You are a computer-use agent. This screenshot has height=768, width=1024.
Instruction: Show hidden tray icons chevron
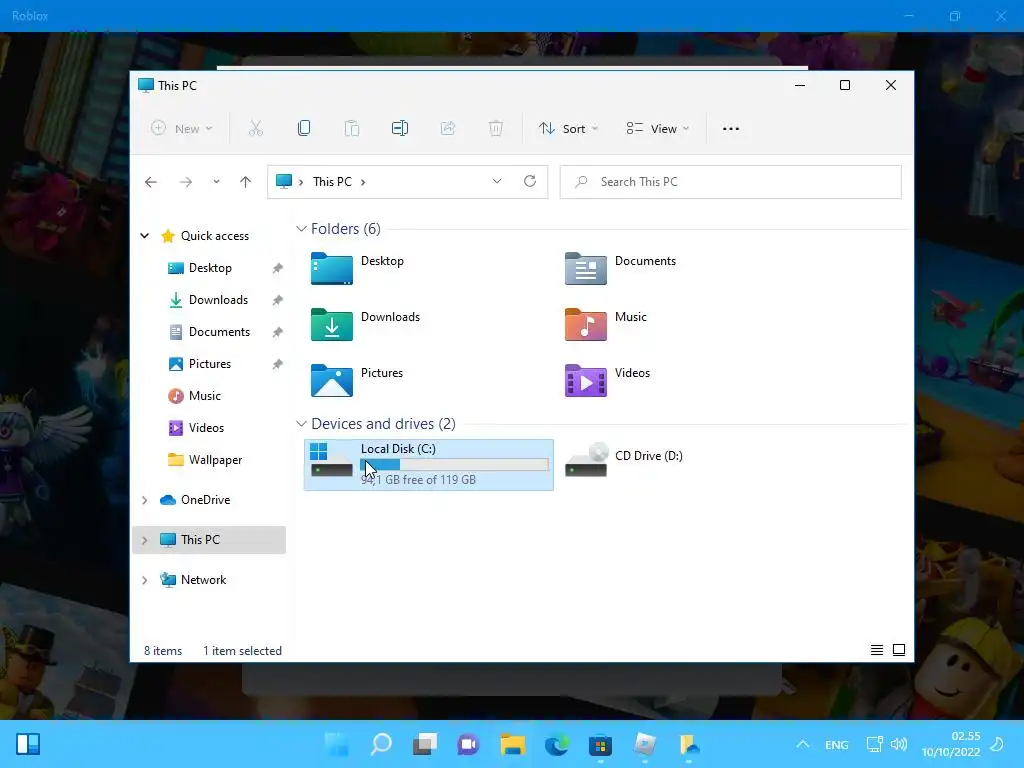tap(803, 744)
